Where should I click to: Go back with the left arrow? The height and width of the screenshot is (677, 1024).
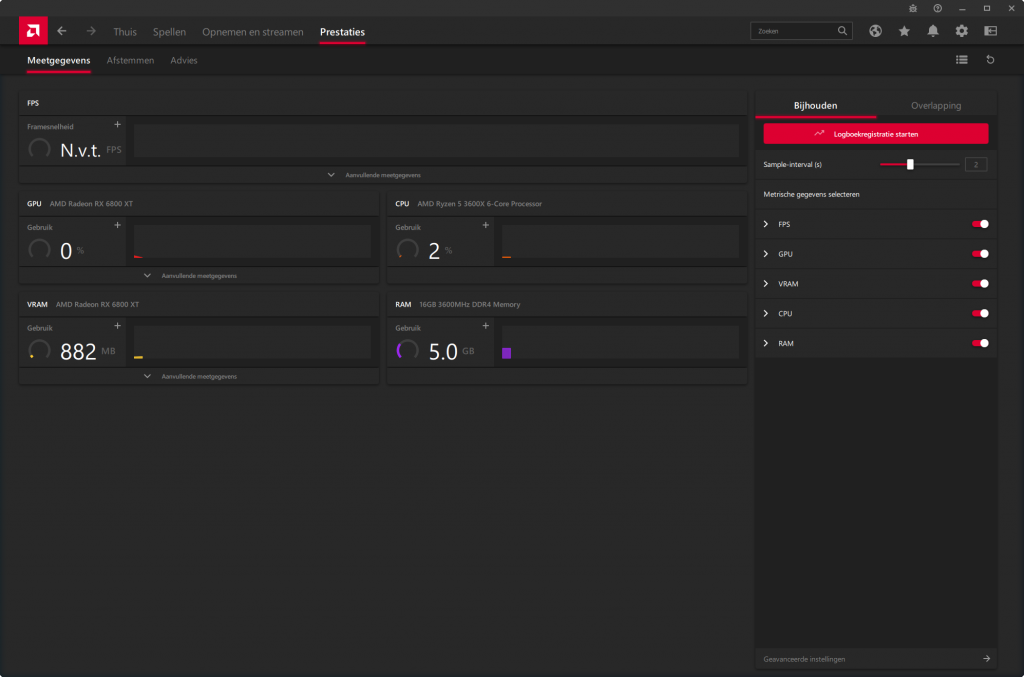(62, 31)
